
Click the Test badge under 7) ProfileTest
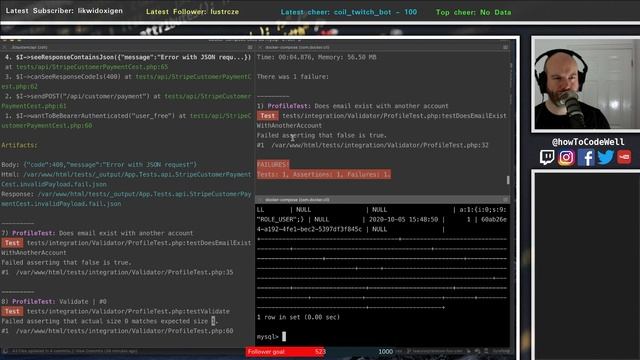[12, 243]
